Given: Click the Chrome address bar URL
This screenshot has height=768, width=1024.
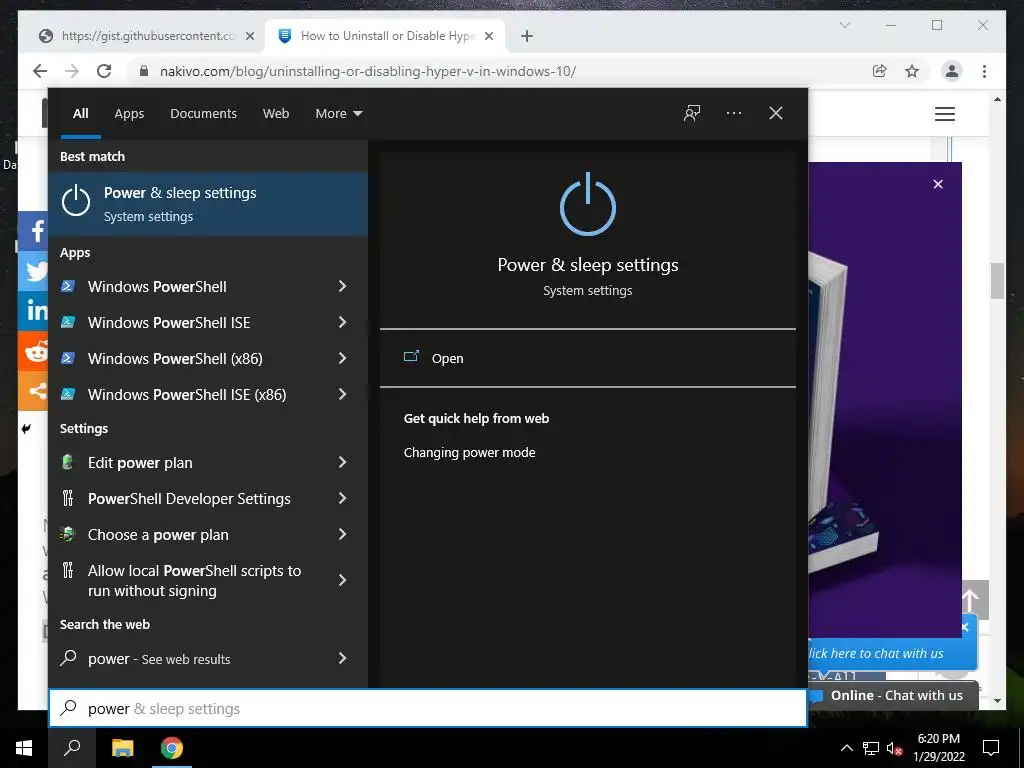Looking at the screenshot, I should coord(368,71).
